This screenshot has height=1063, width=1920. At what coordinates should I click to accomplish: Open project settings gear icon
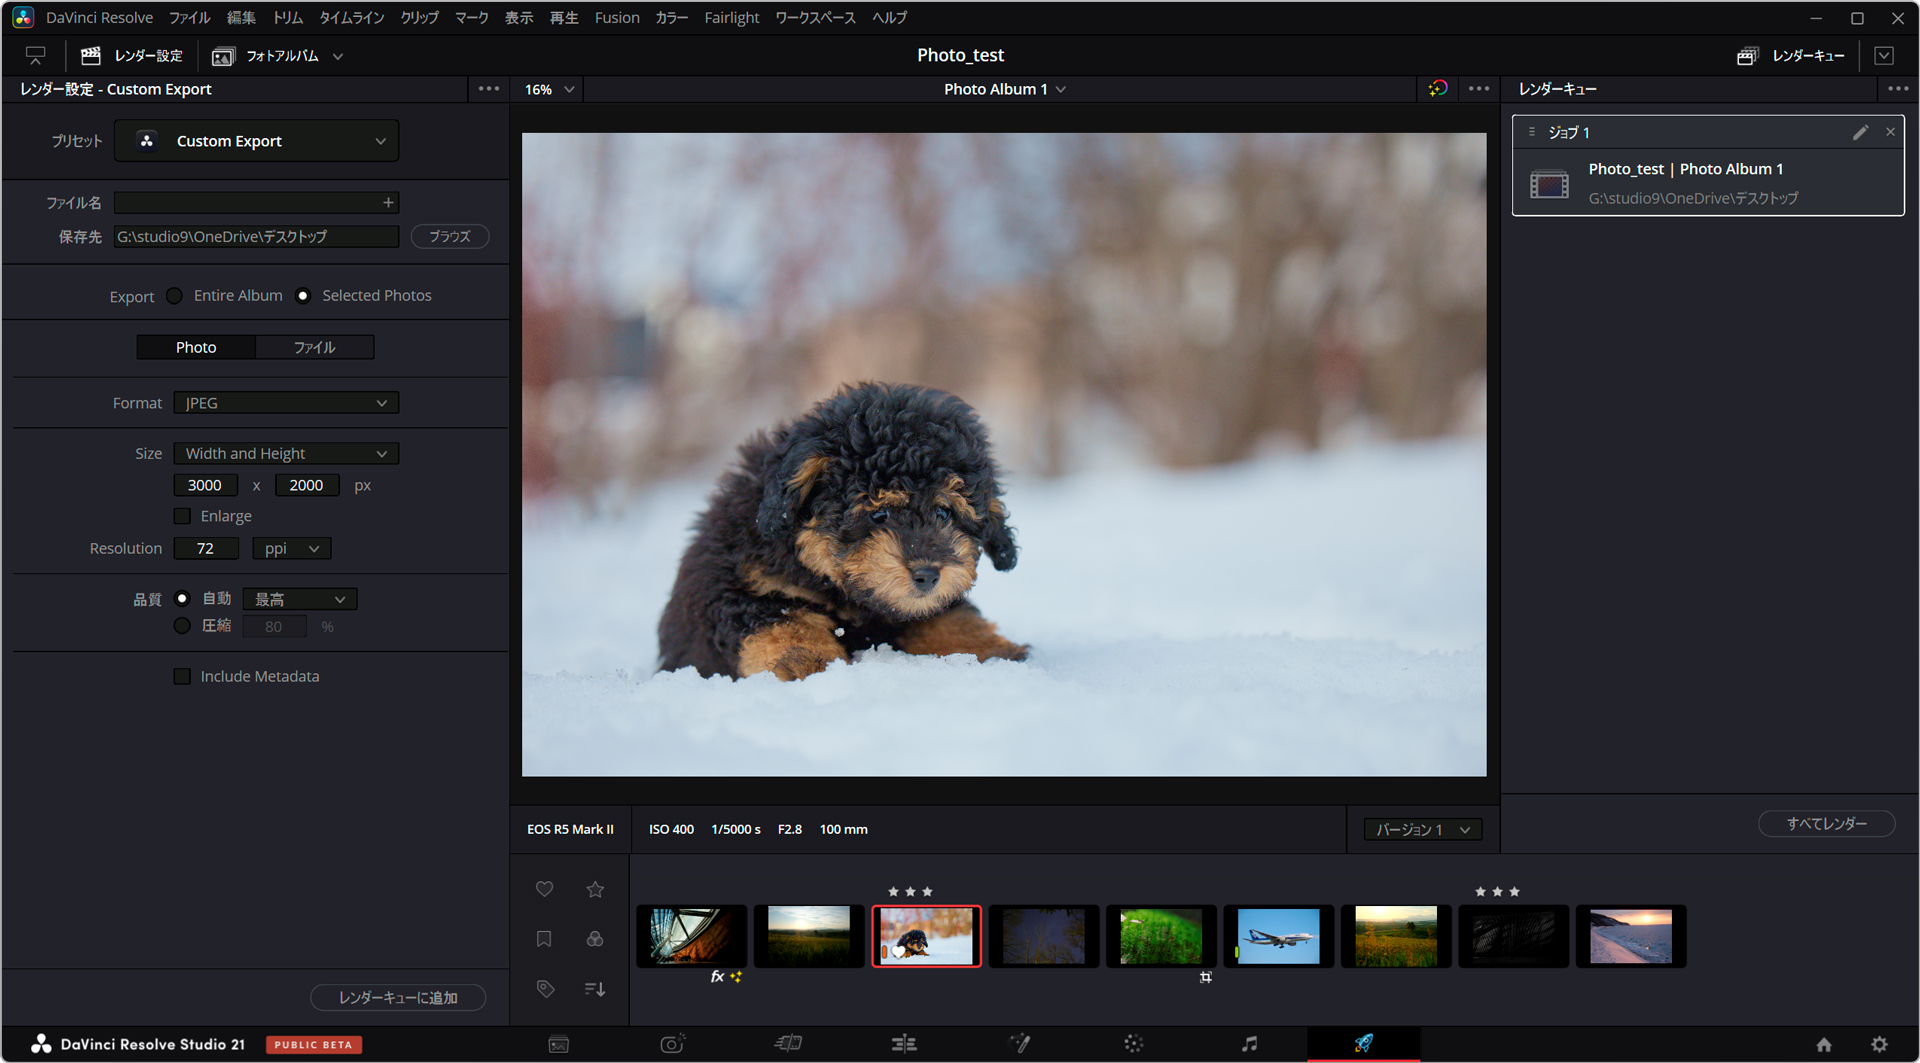[1879, 1044]
